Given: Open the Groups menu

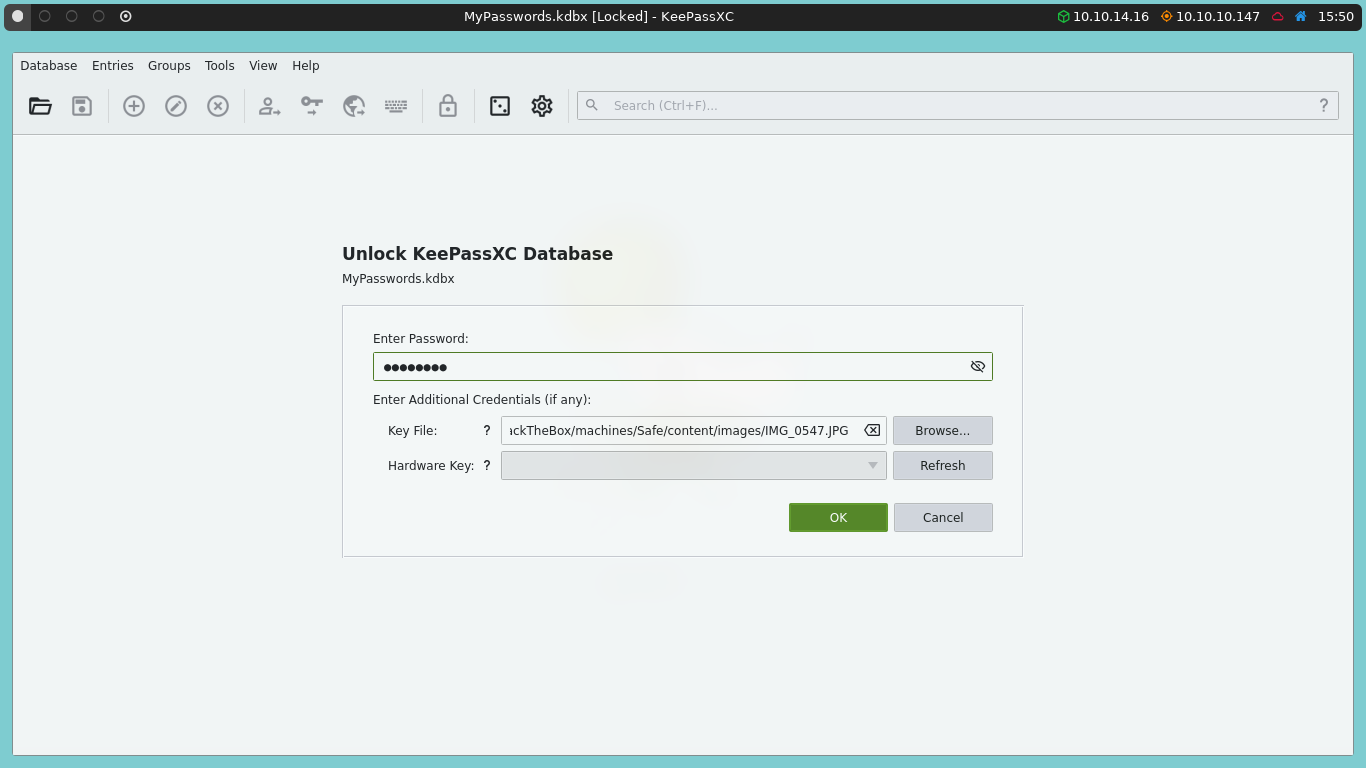Looking at the screenshot, I should point(169,66).
